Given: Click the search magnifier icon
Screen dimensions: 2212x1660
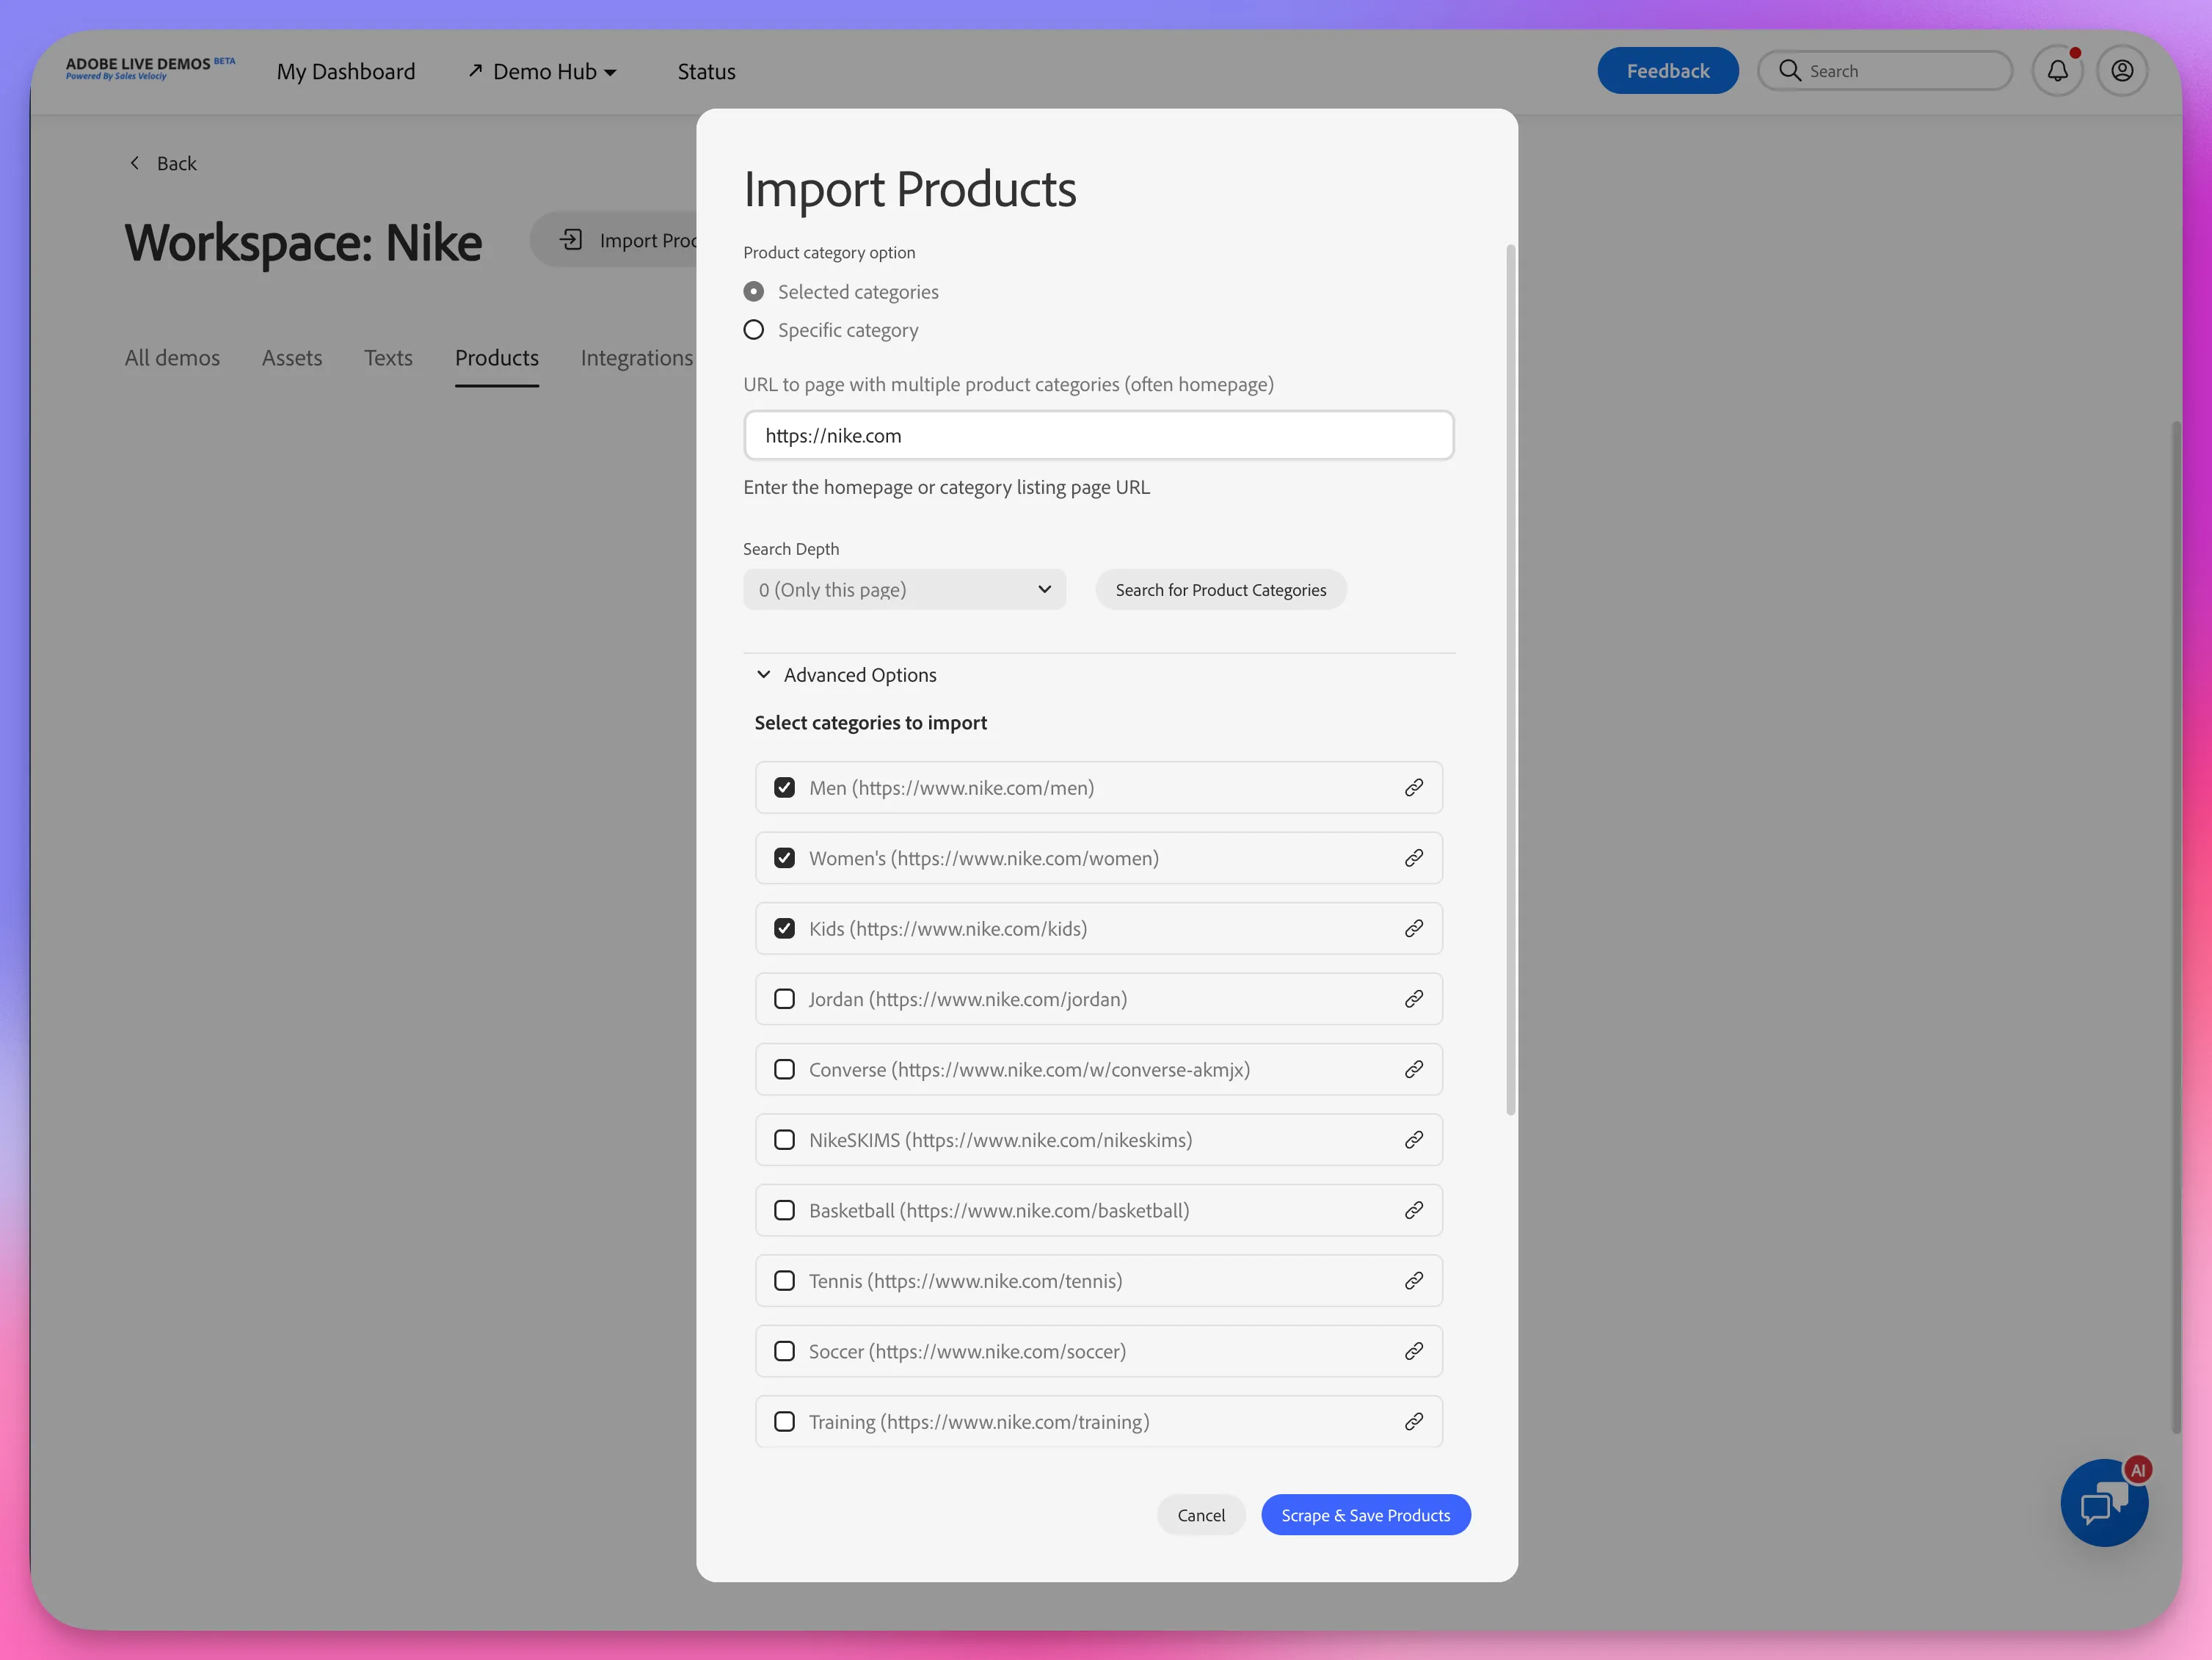Looking at the screenshot, I should click(x=1790, y=71).
